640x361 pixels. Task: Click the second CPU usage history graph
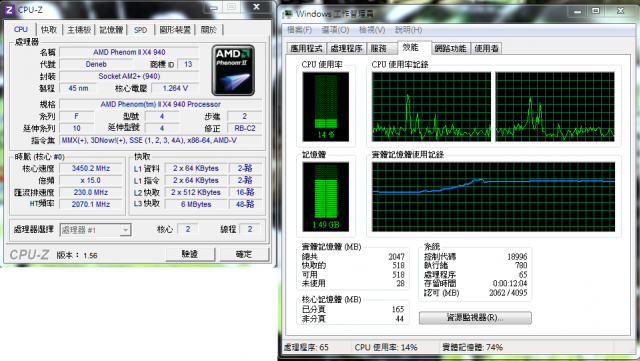point(555,107)
